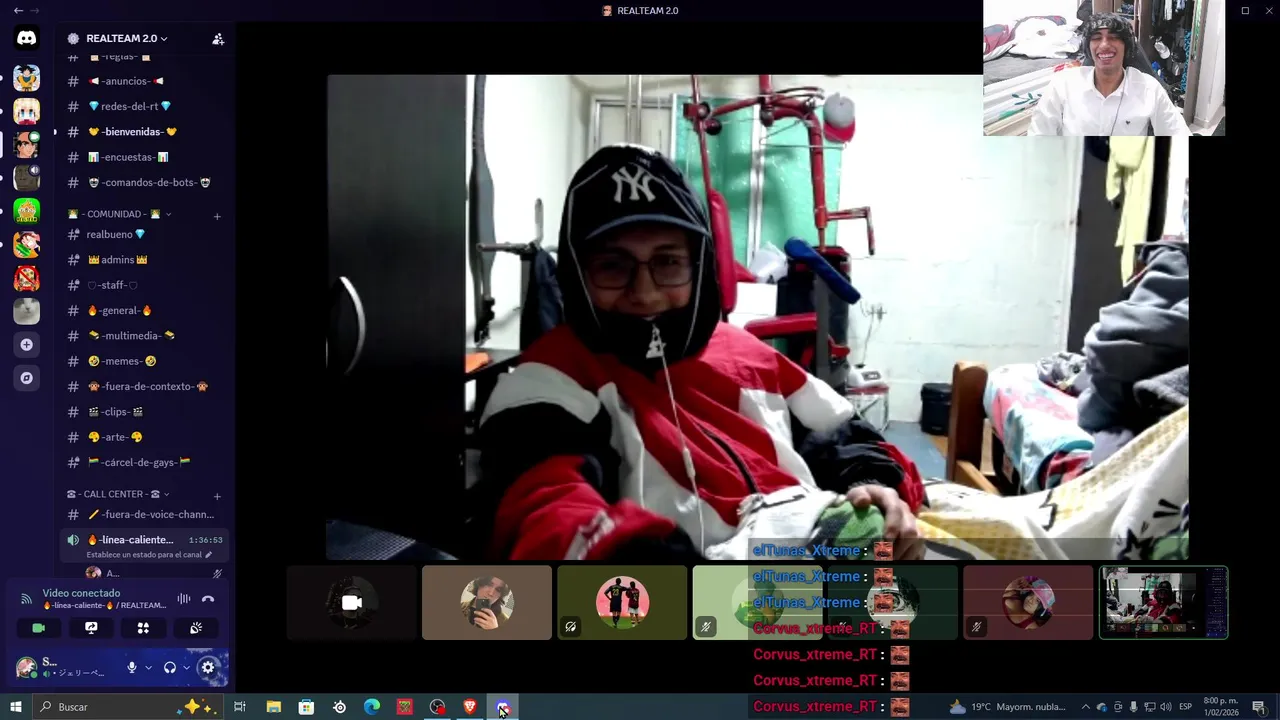Screen dimensions: 1280x720
Task: Collapse the CALL CENTER category
Action: coord(118,494)
